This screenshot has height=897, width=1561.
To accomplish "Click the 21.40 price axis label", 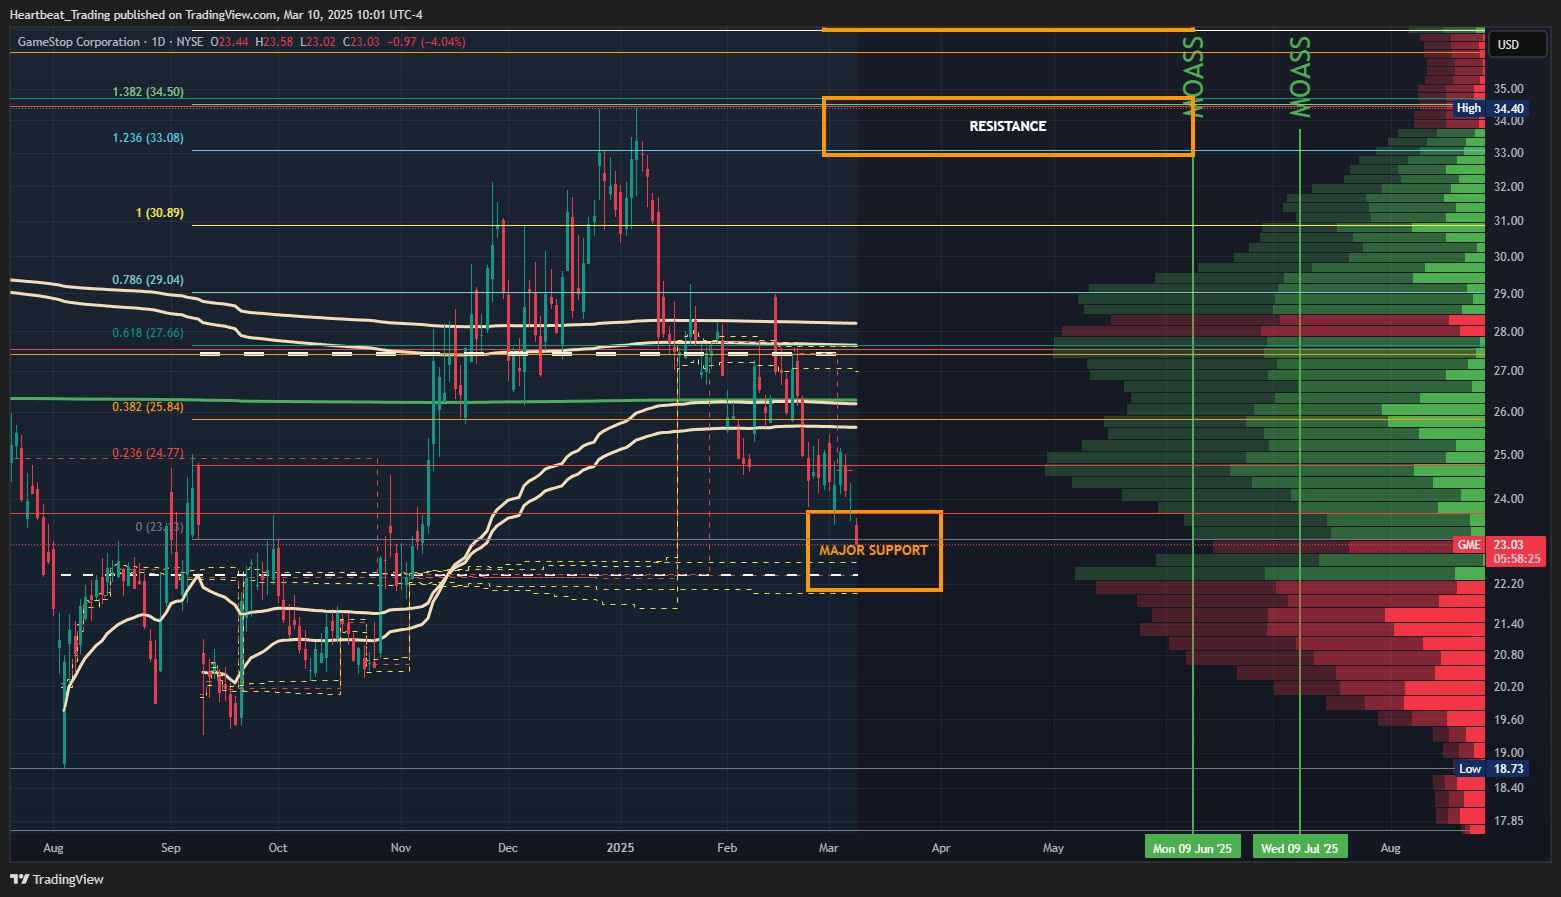I will (1509, 624).
